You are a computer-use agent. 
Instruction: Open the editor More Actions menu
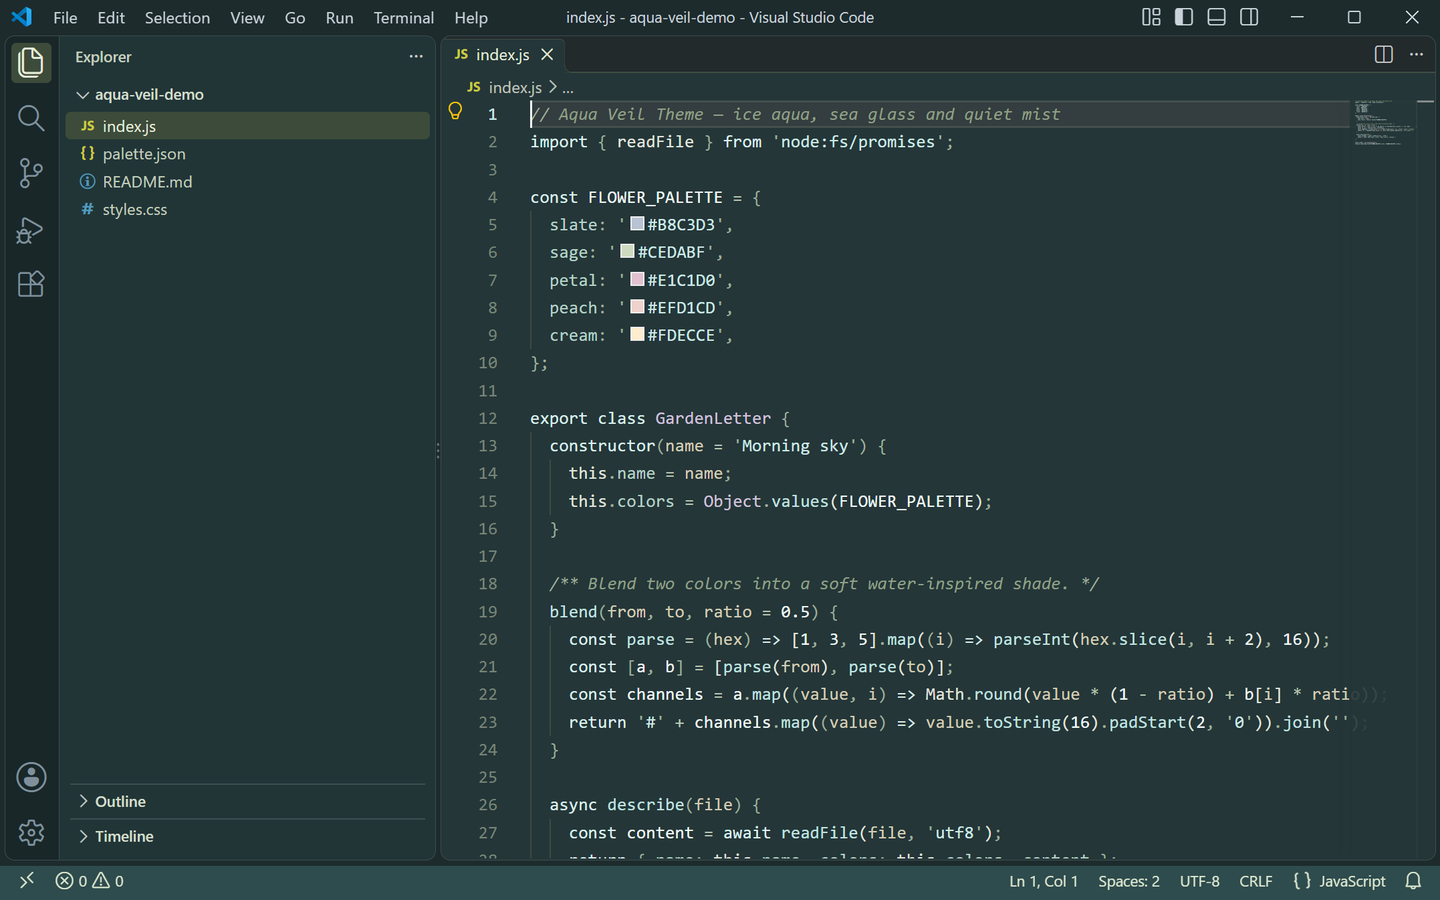(x=1416, y=55)
